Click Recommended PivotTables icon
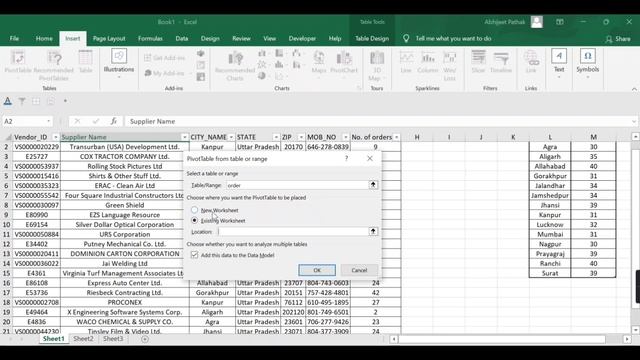The height and width of the screenshot is (360, 640). pos(53,65)
